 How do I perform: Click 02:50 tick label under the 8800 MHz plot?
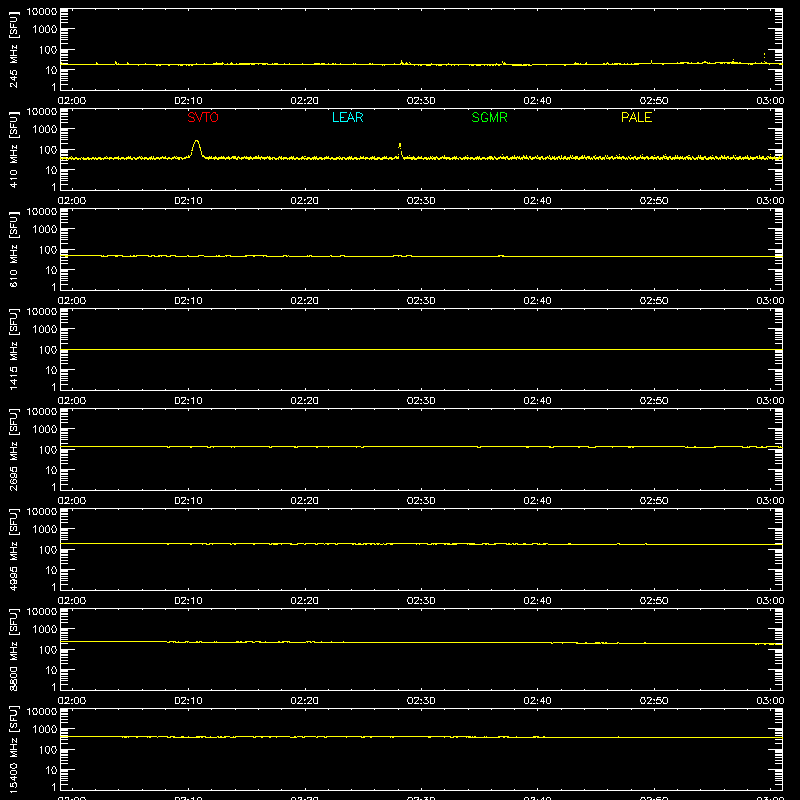point(654,701)
